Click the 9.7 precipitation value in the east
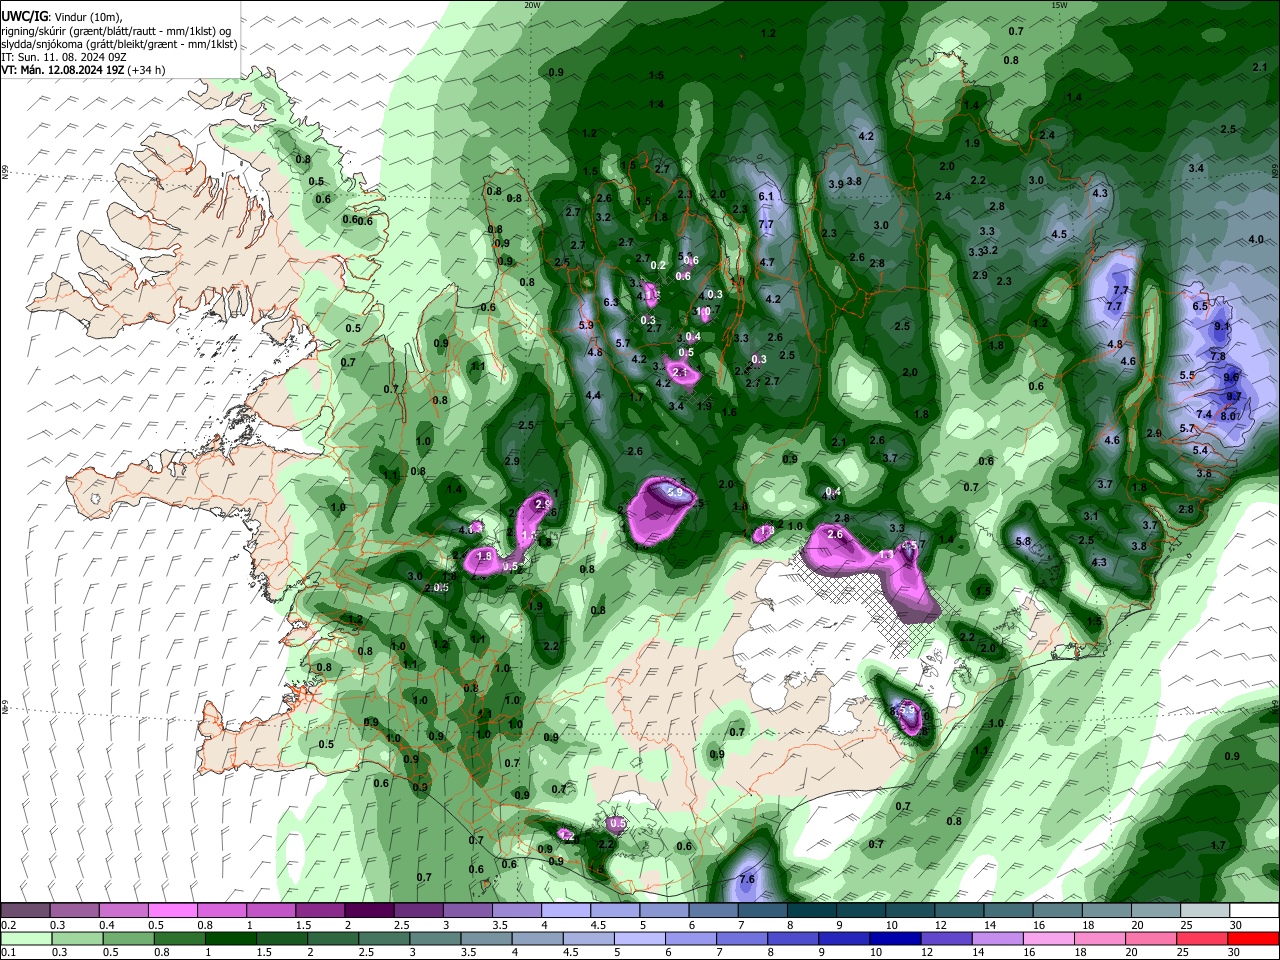Image resolution: width=1280 pixels, height=960 pixels. click(1234, 397)
